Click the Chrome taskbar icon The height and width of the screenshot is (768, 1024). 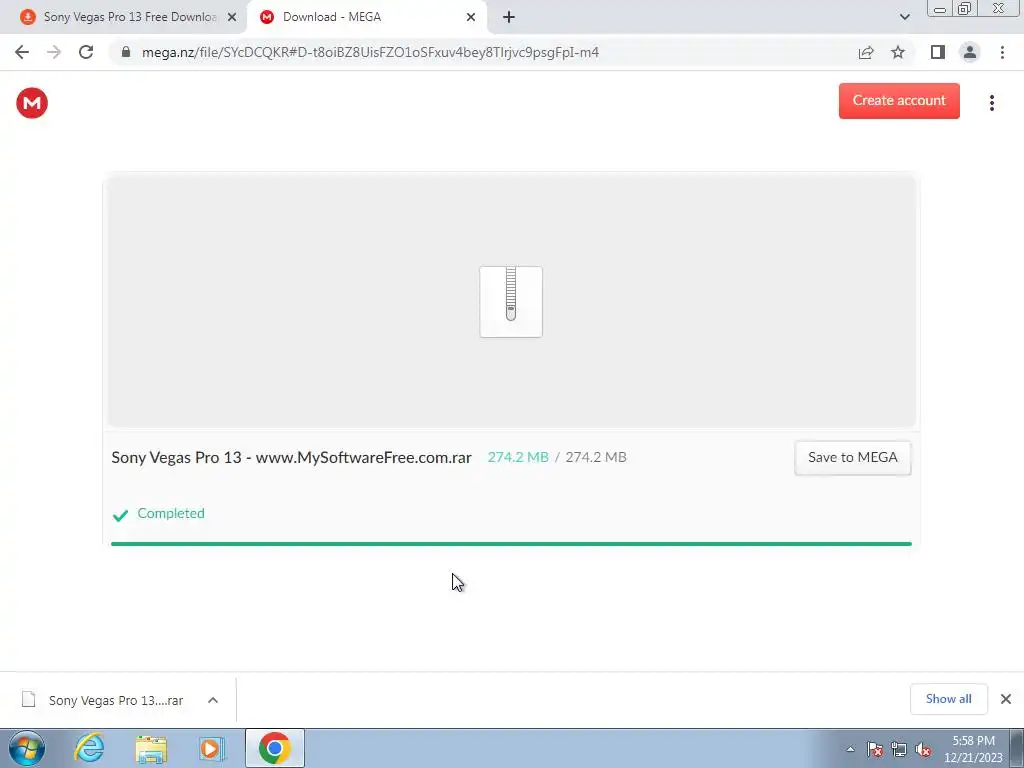tap(275, 748)
